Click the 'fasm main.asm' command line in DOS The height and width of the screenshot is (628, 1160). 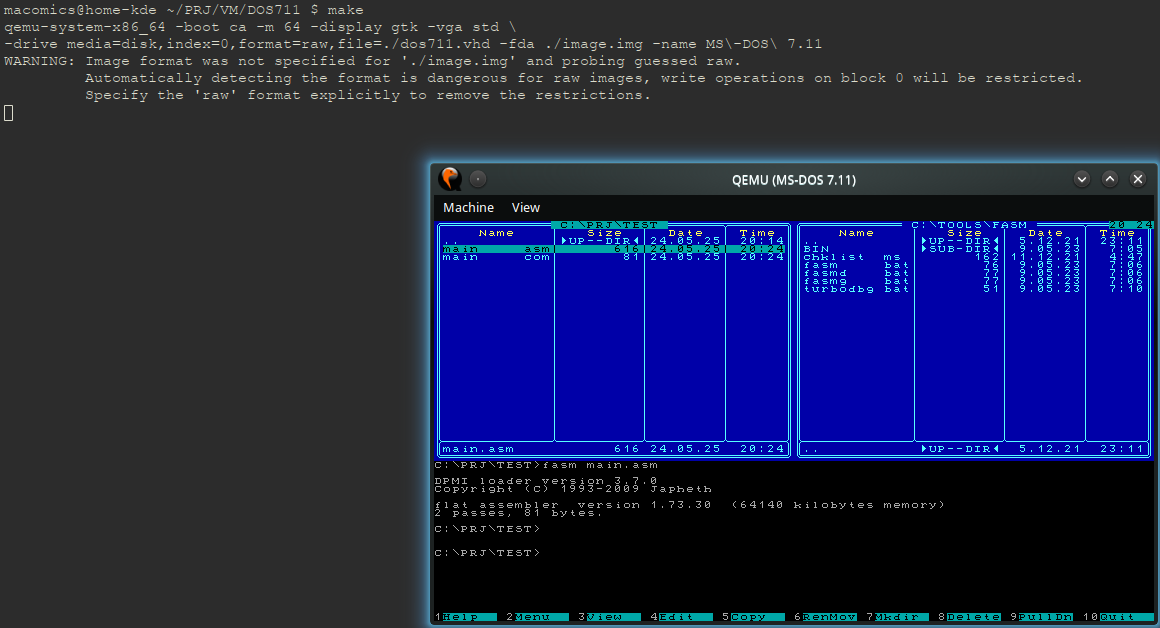click(x=546, y=465)
